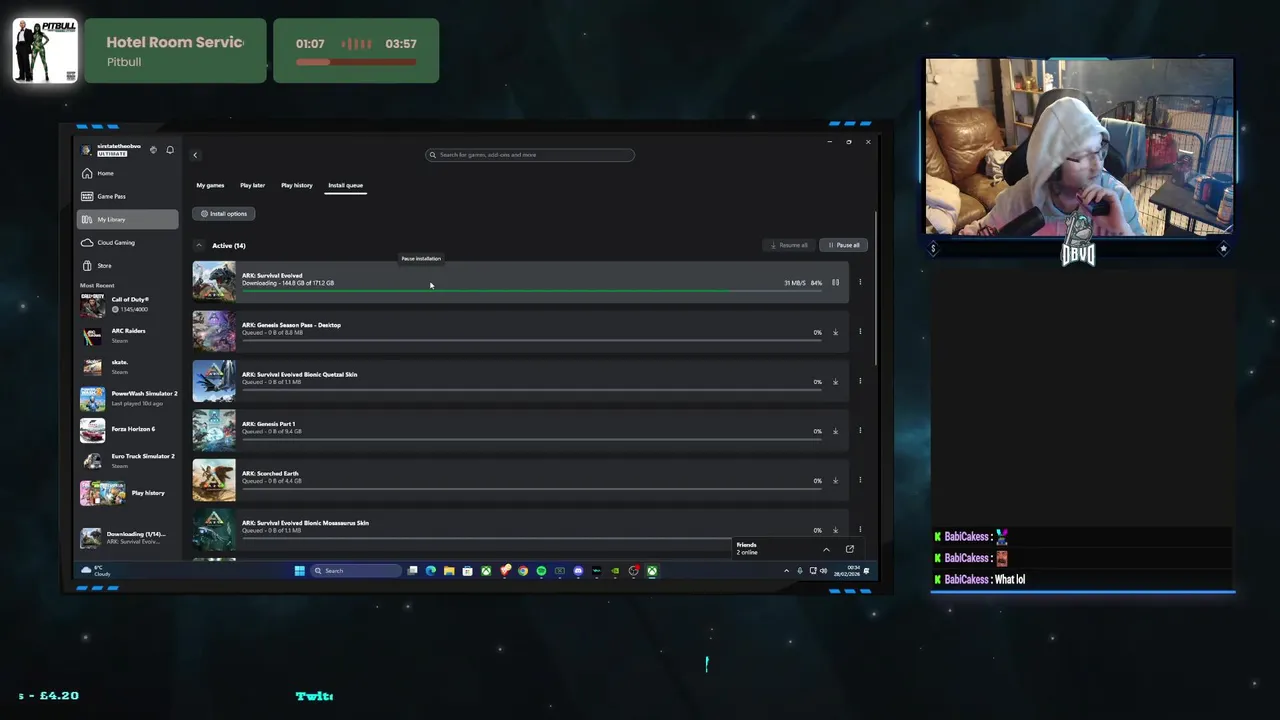
Task: Open more options for ARK: Scorched Earth
Action: tap(860, 480)
